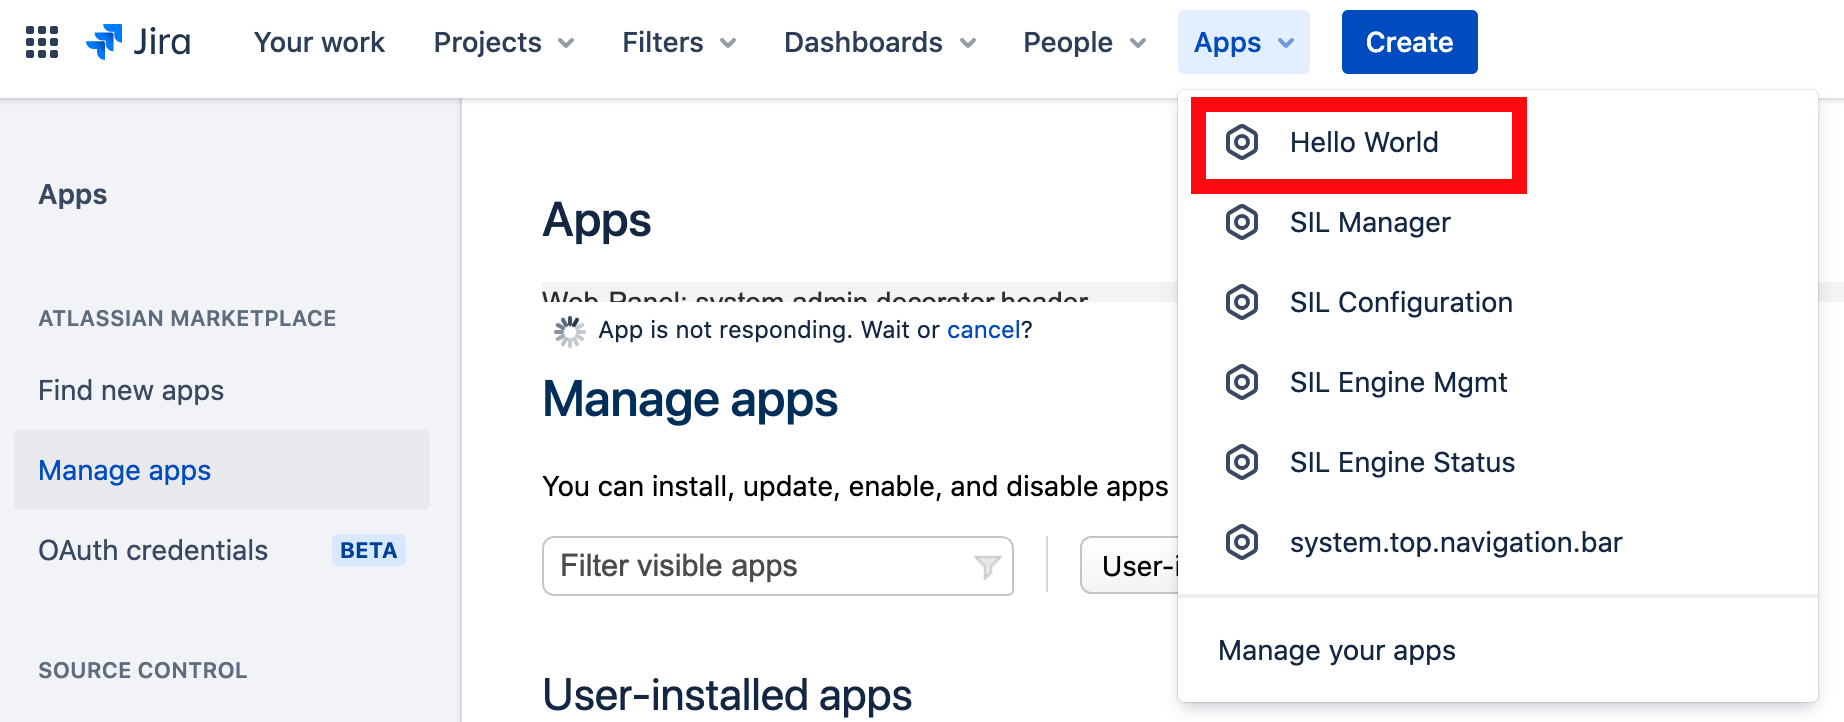Screen dimensions: 1844x722
Task: Open the Dashboards dropdown
Action: pos(880,42)
